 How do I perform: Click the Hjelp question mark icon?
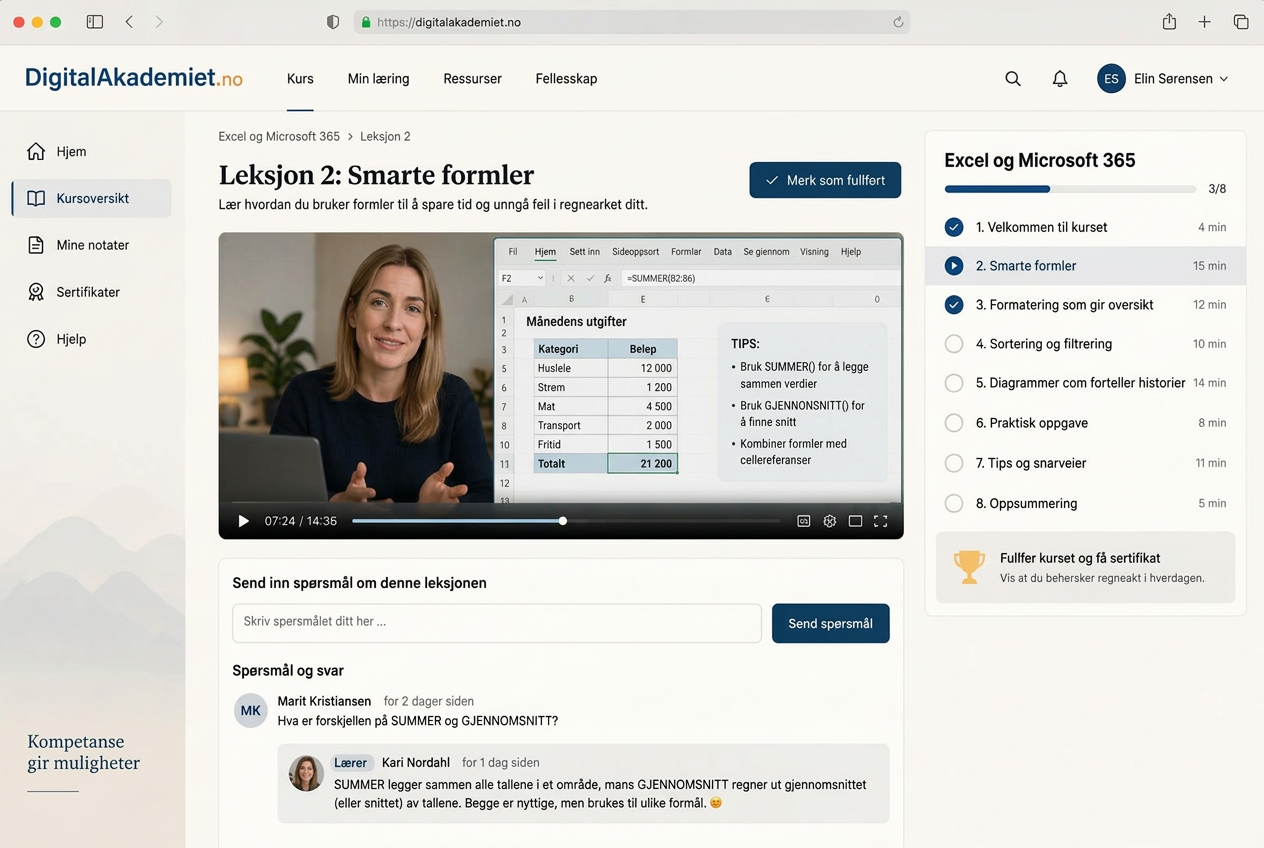pyautogui.click(x=36, y=339)
